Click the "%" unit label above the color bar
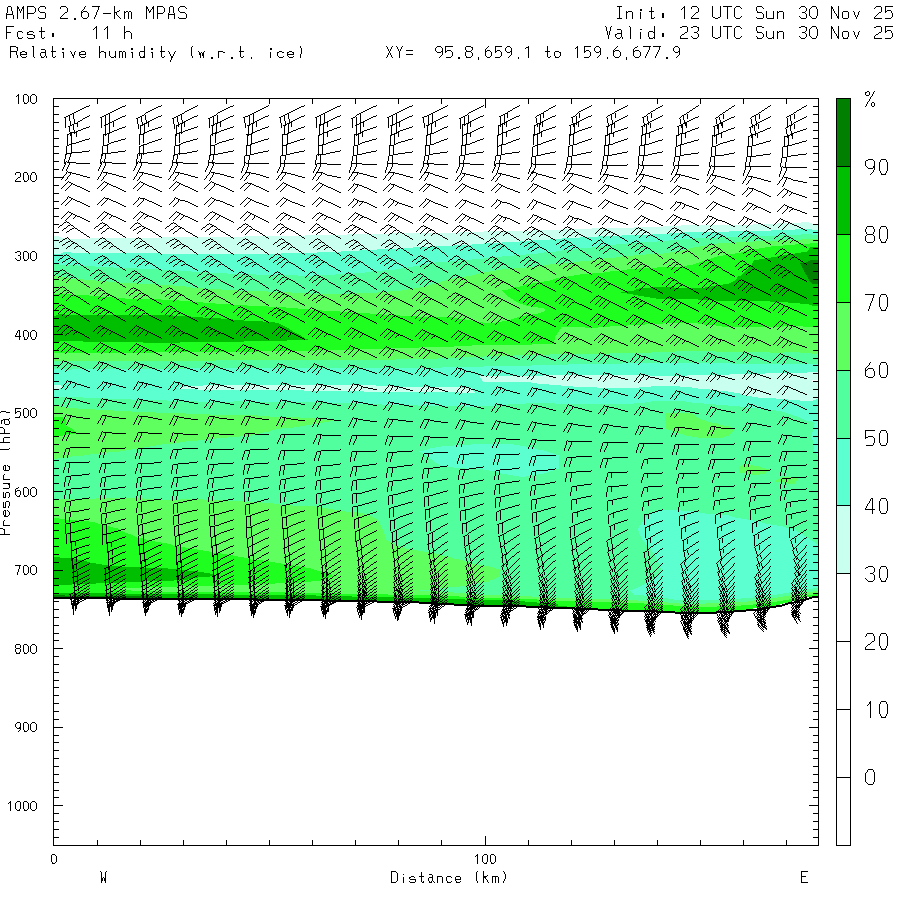 coord(870,99)
